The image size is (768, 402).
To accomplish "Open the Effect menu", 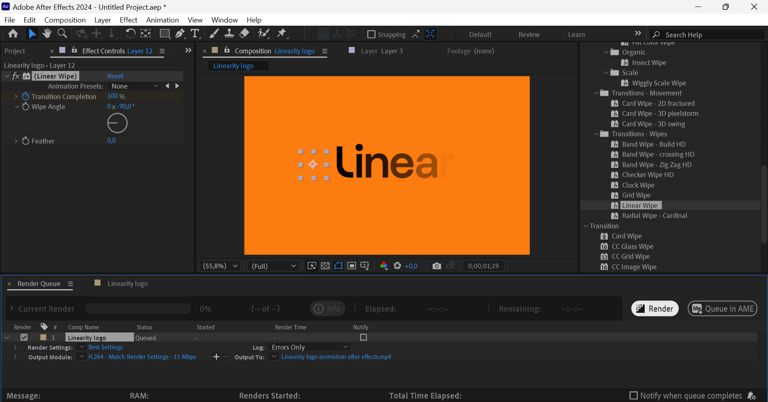I will click(128, 20).
